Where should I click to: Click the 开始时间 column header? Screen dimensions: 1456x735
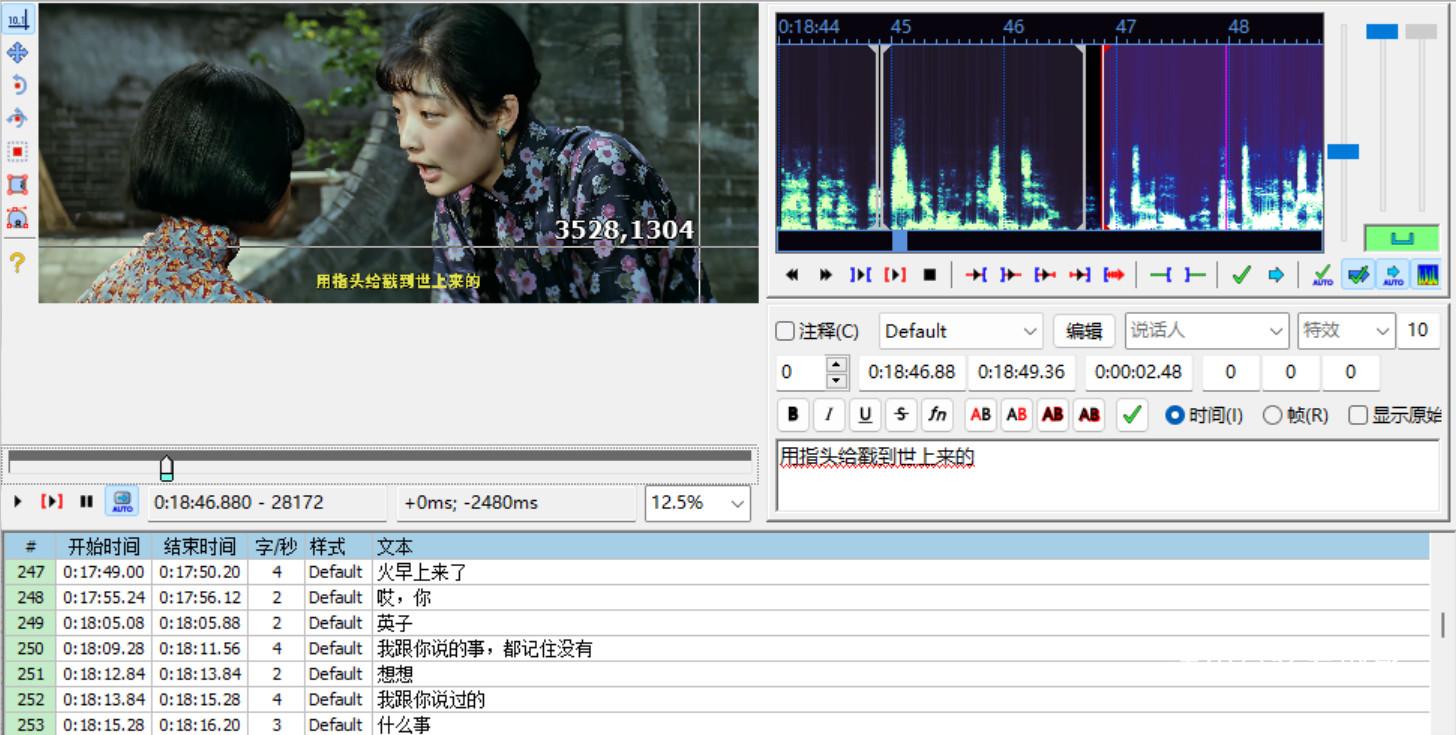(x=103, y=546)
